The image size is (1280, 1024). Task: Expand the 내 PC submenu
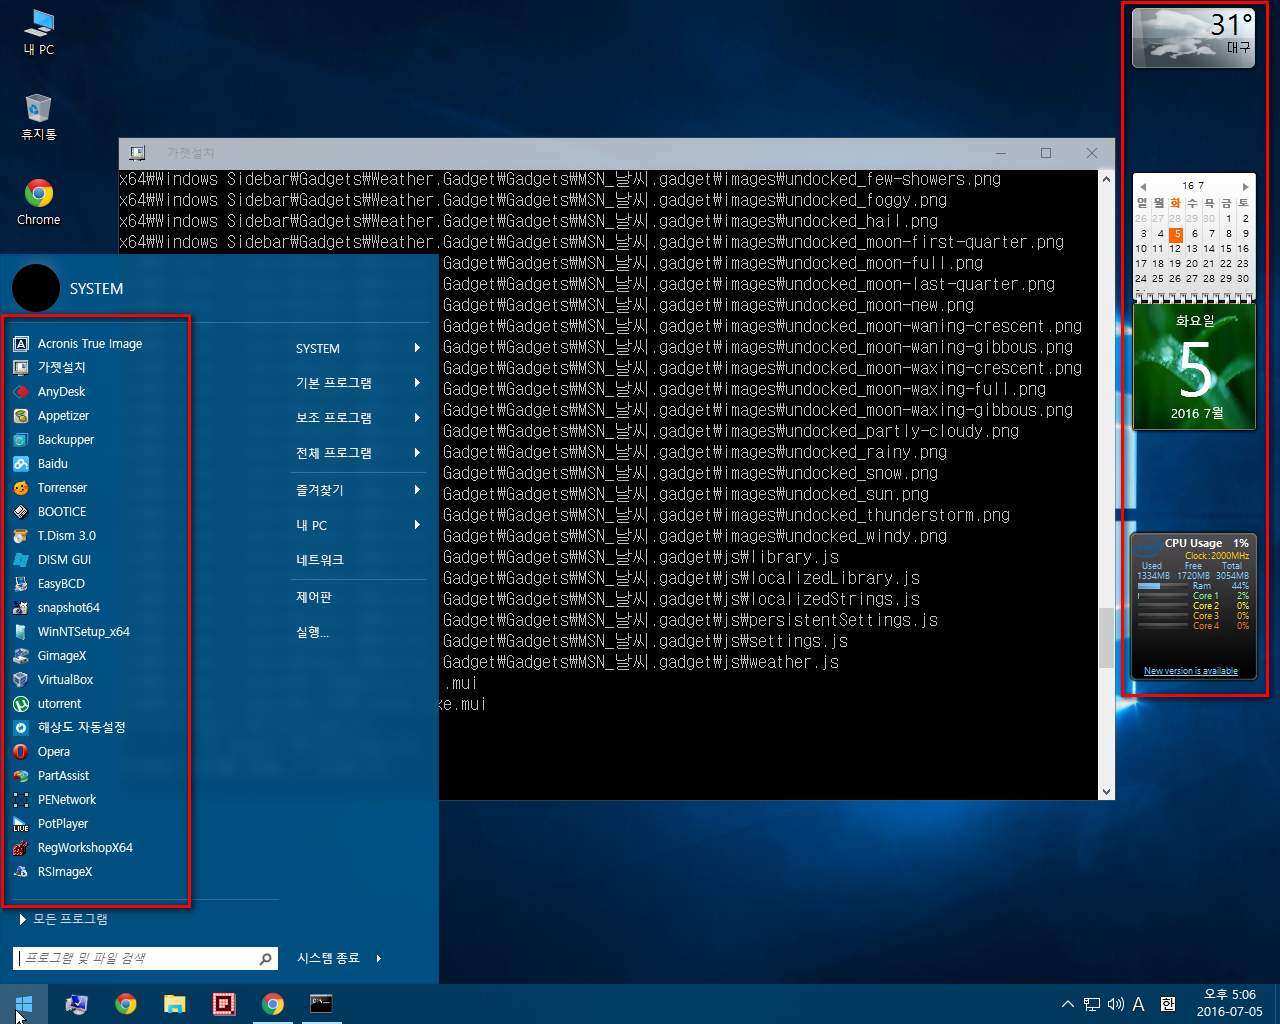pyautogui.click(x=357, y=525)
